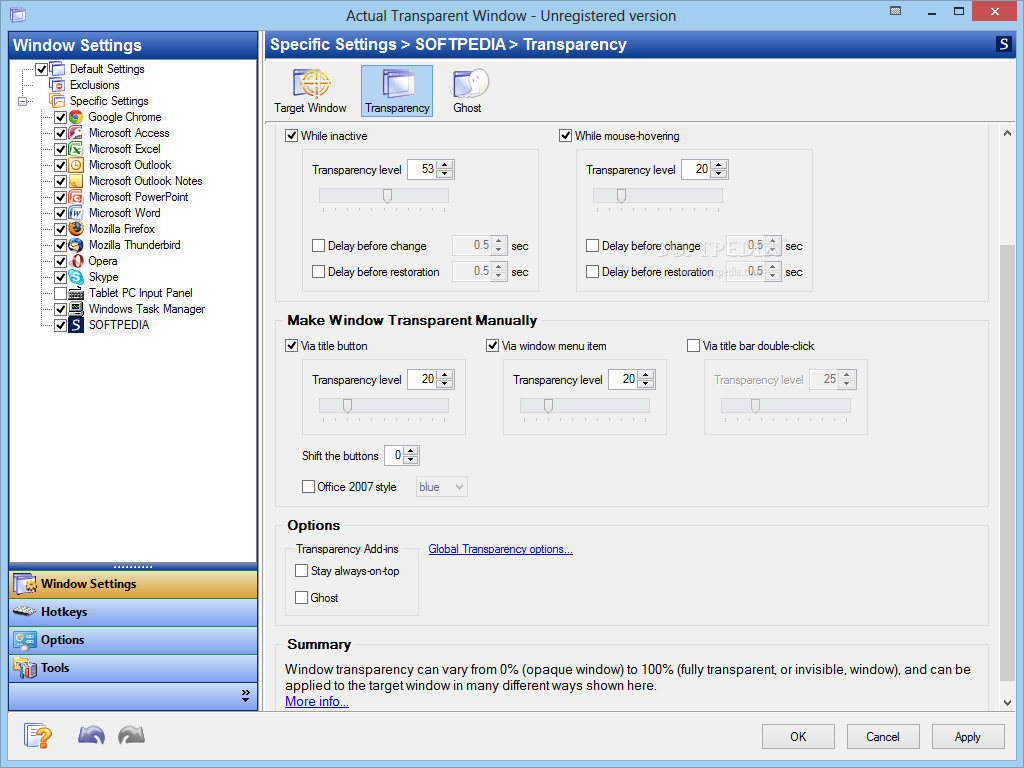Screen dimensions: 1024x768
Task: Toggle the Via window menu item checkbox
Action: click(x=492, y=345)
